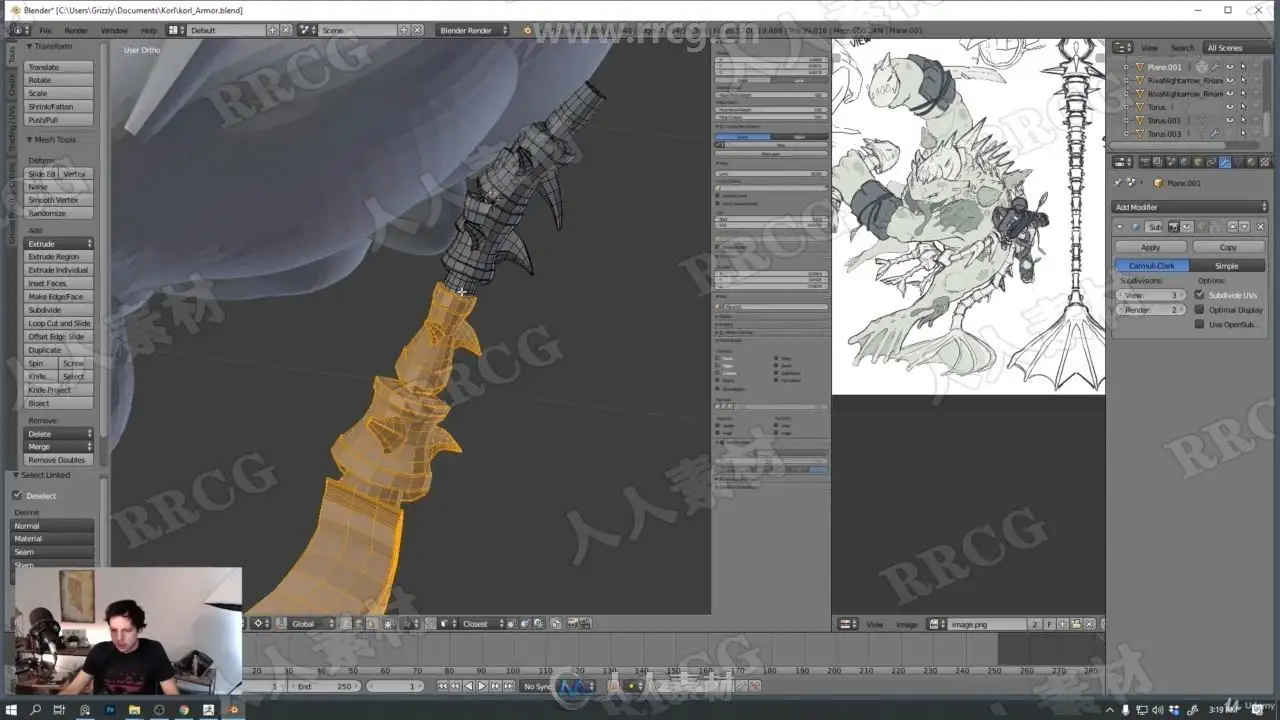This screenshot has width=1280, height=720.
Task: Toggle the Optimal Display checkbox
Action: click(1199, 310)
